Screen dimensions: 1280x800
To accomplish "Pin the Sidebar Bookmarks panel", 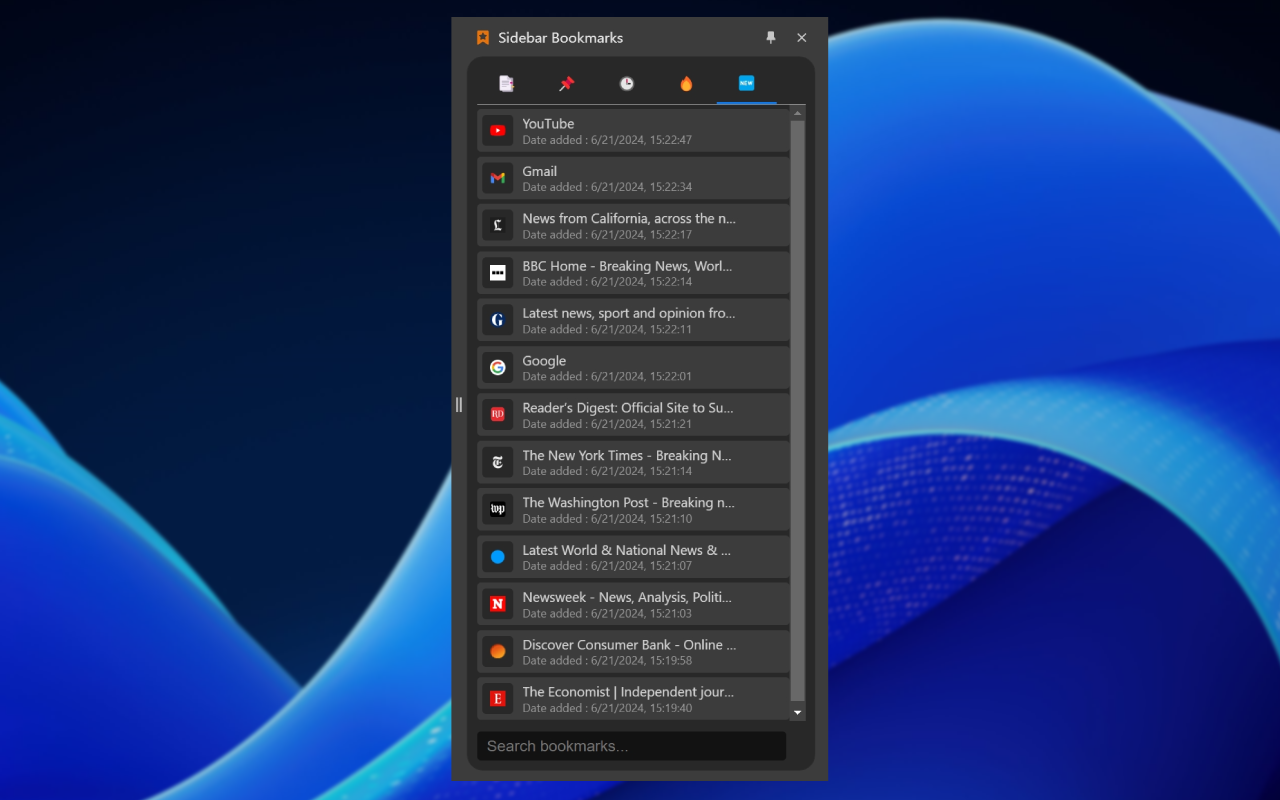I will [x=770, y=38].
